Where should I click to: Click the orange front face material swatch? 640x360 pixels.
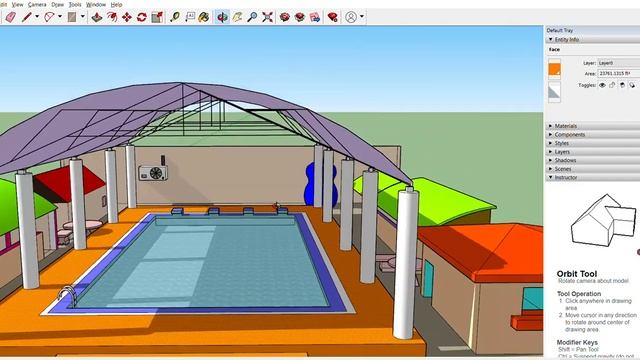554,69
